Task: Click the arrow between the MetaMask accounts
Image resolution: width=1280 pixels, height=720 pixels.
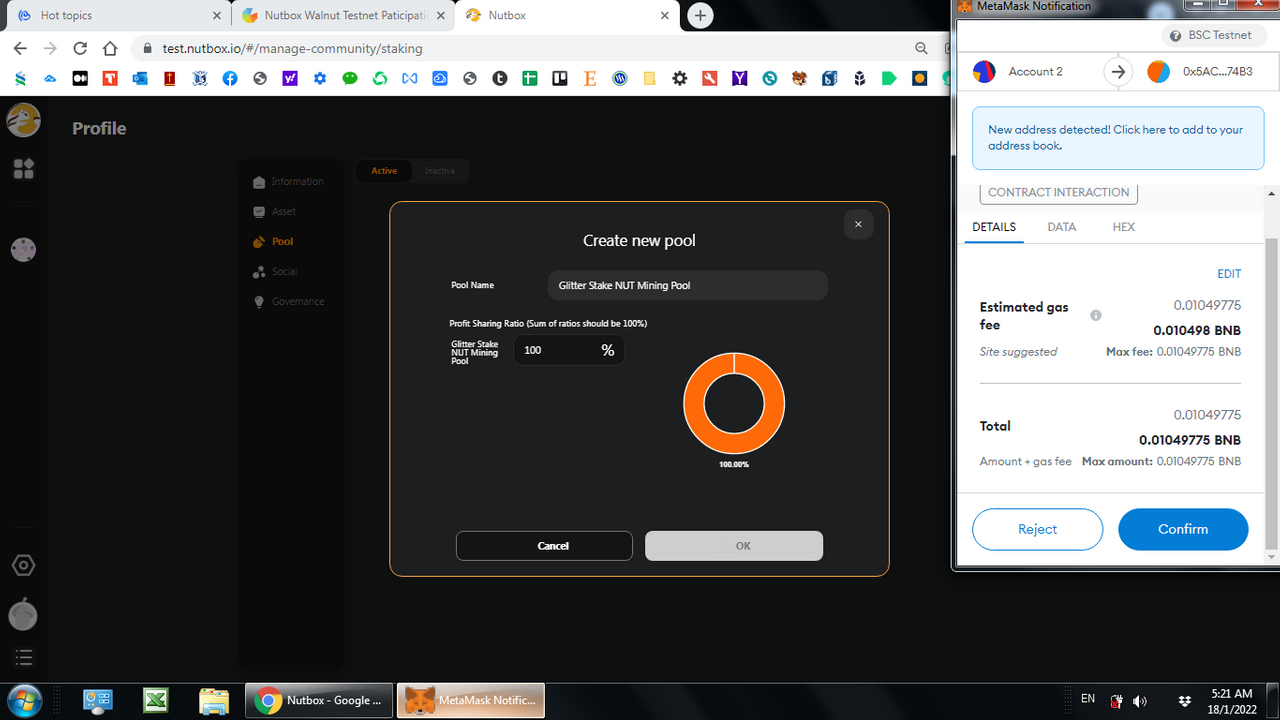Action: [1118, 72]
